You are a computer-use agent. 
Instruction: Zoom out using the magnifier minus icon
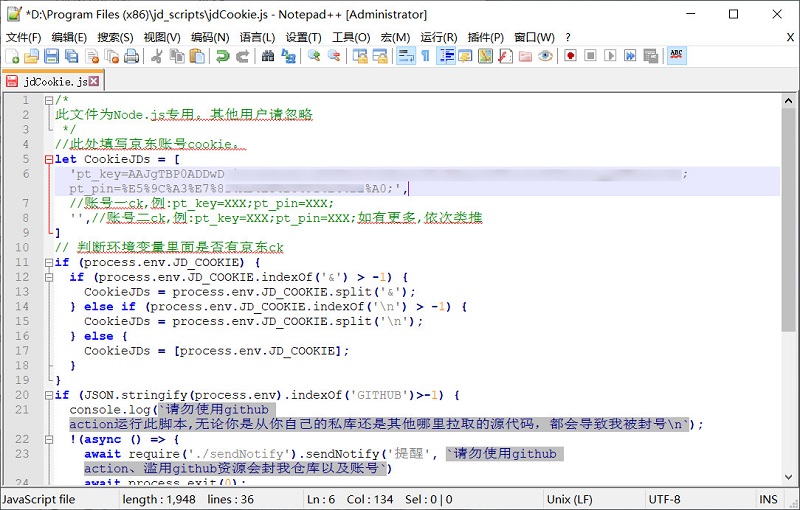334,56
